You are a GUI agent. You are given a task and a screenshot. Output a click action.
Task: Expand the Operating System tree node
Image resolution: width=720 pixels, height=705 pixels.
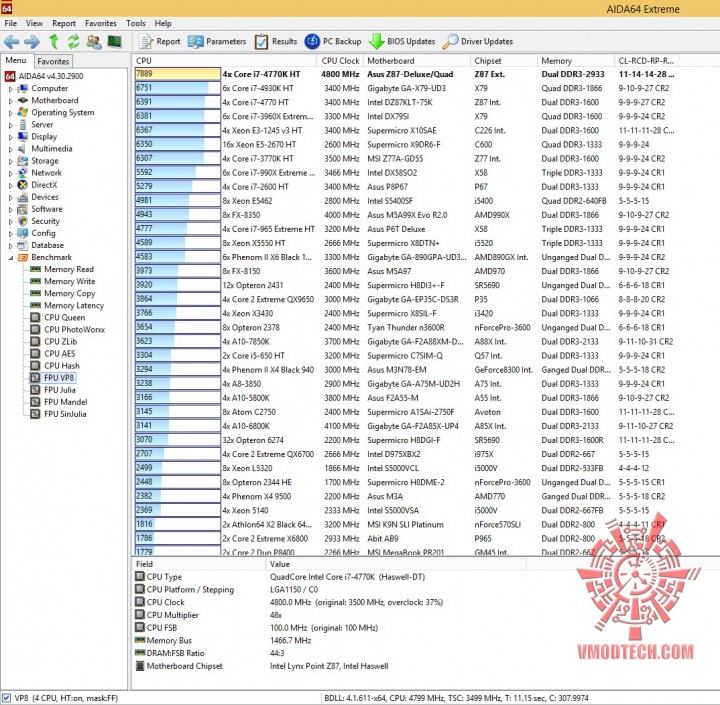click(11, 113)
